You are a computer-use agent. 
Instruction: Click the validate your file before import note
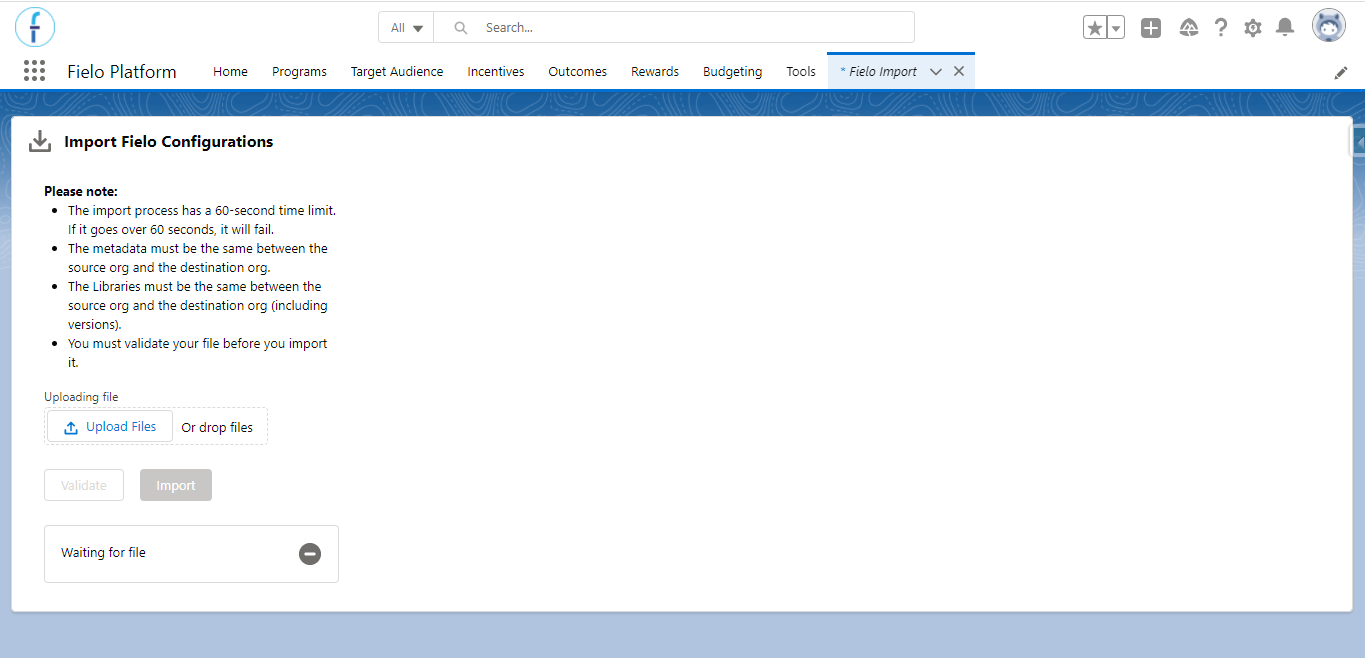(198, 353)
